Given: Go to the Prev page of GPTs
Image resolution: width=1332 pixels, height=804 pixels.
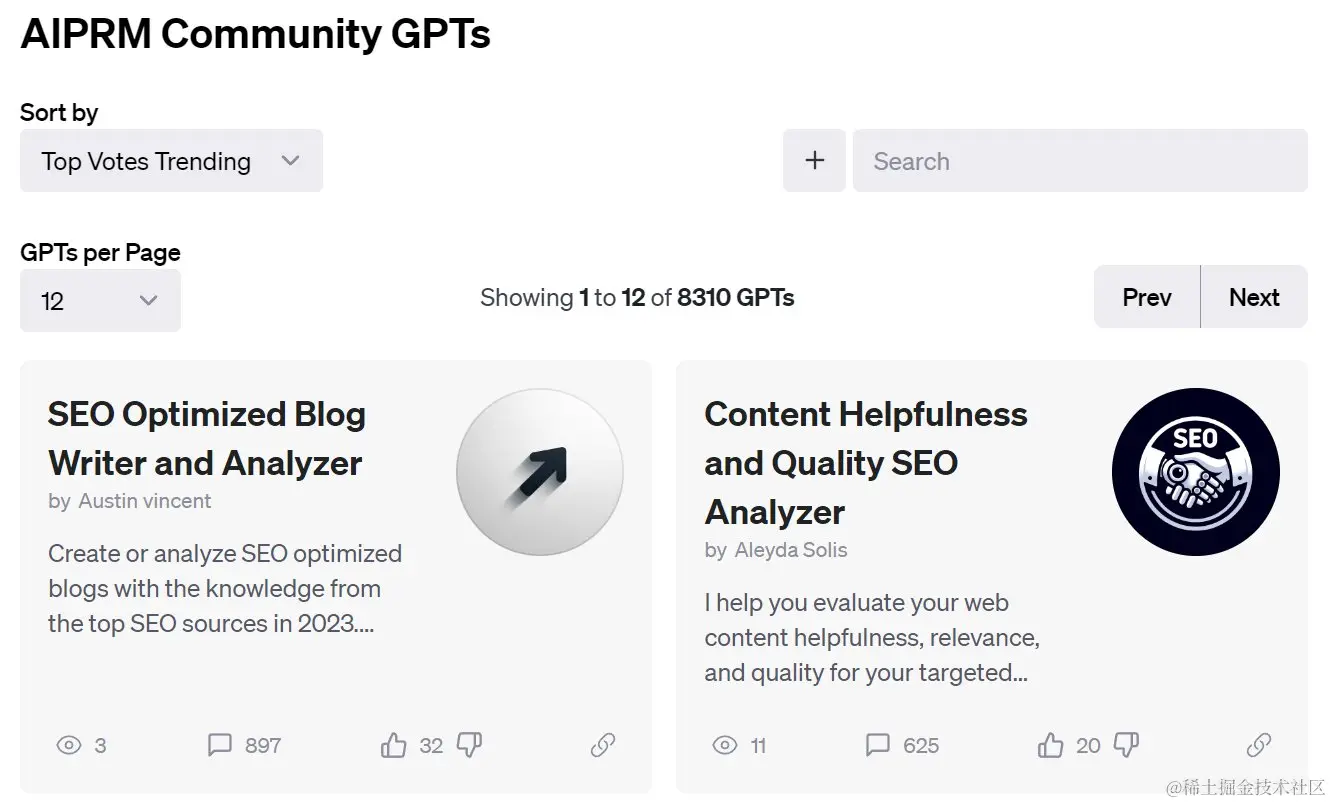Looking at the screenshot, I should click(1147, 297).
